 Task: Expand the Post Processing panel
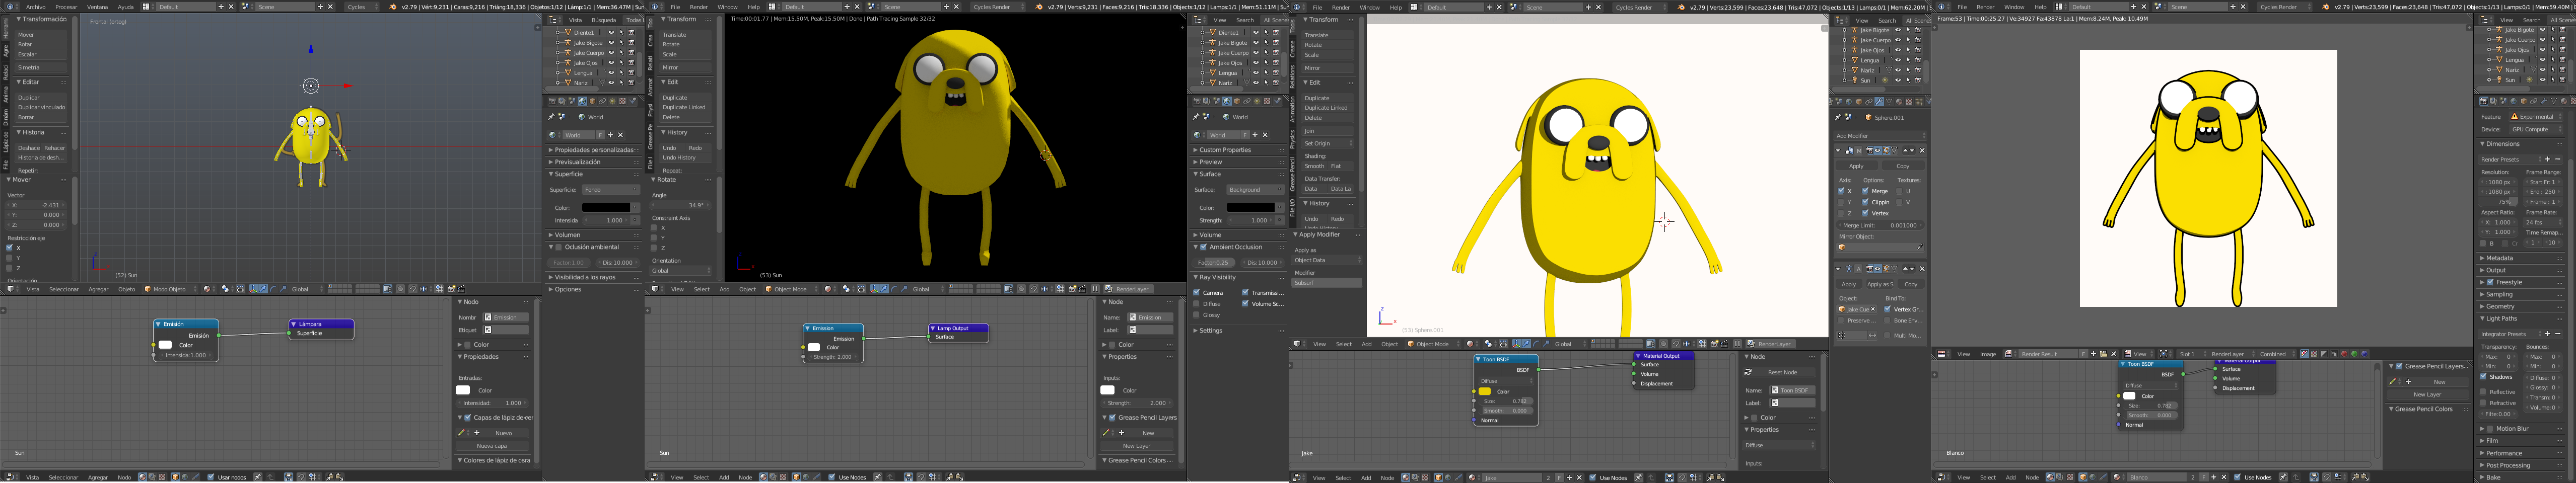[2508, 465]
